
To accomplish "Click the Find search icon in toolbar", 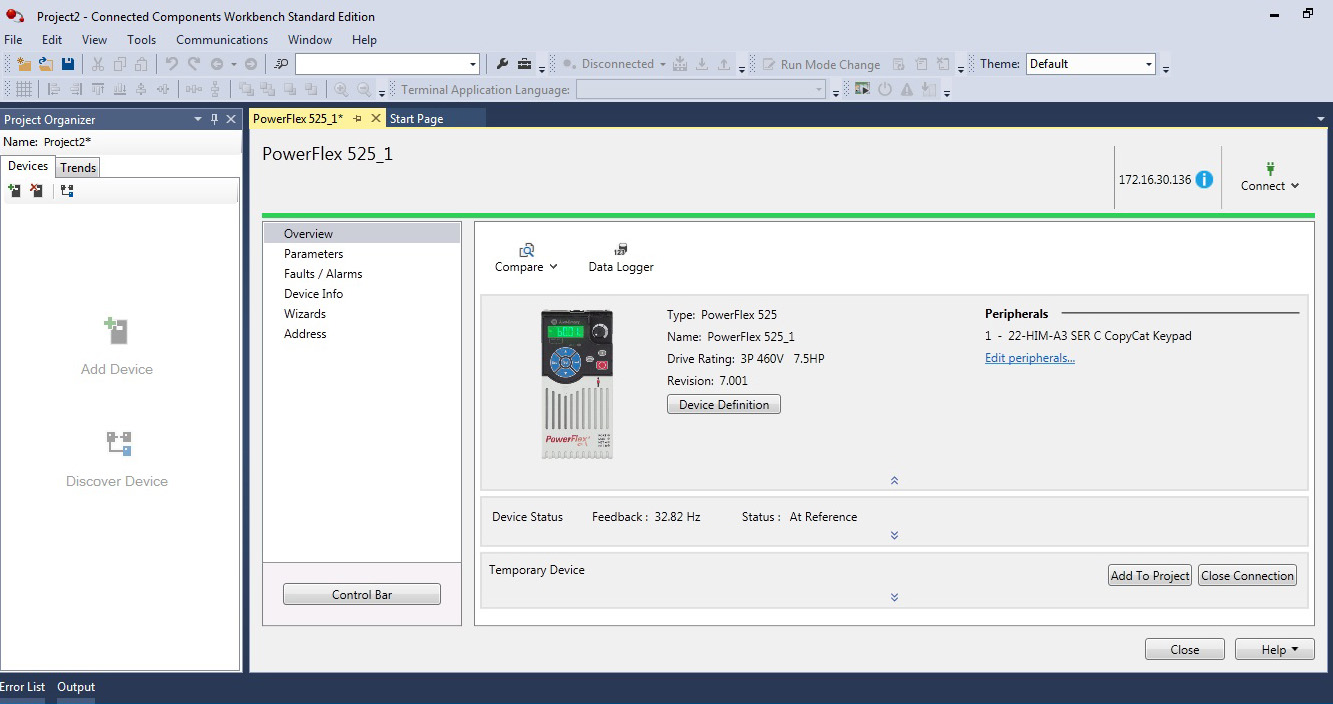I will tap(282, 64).
